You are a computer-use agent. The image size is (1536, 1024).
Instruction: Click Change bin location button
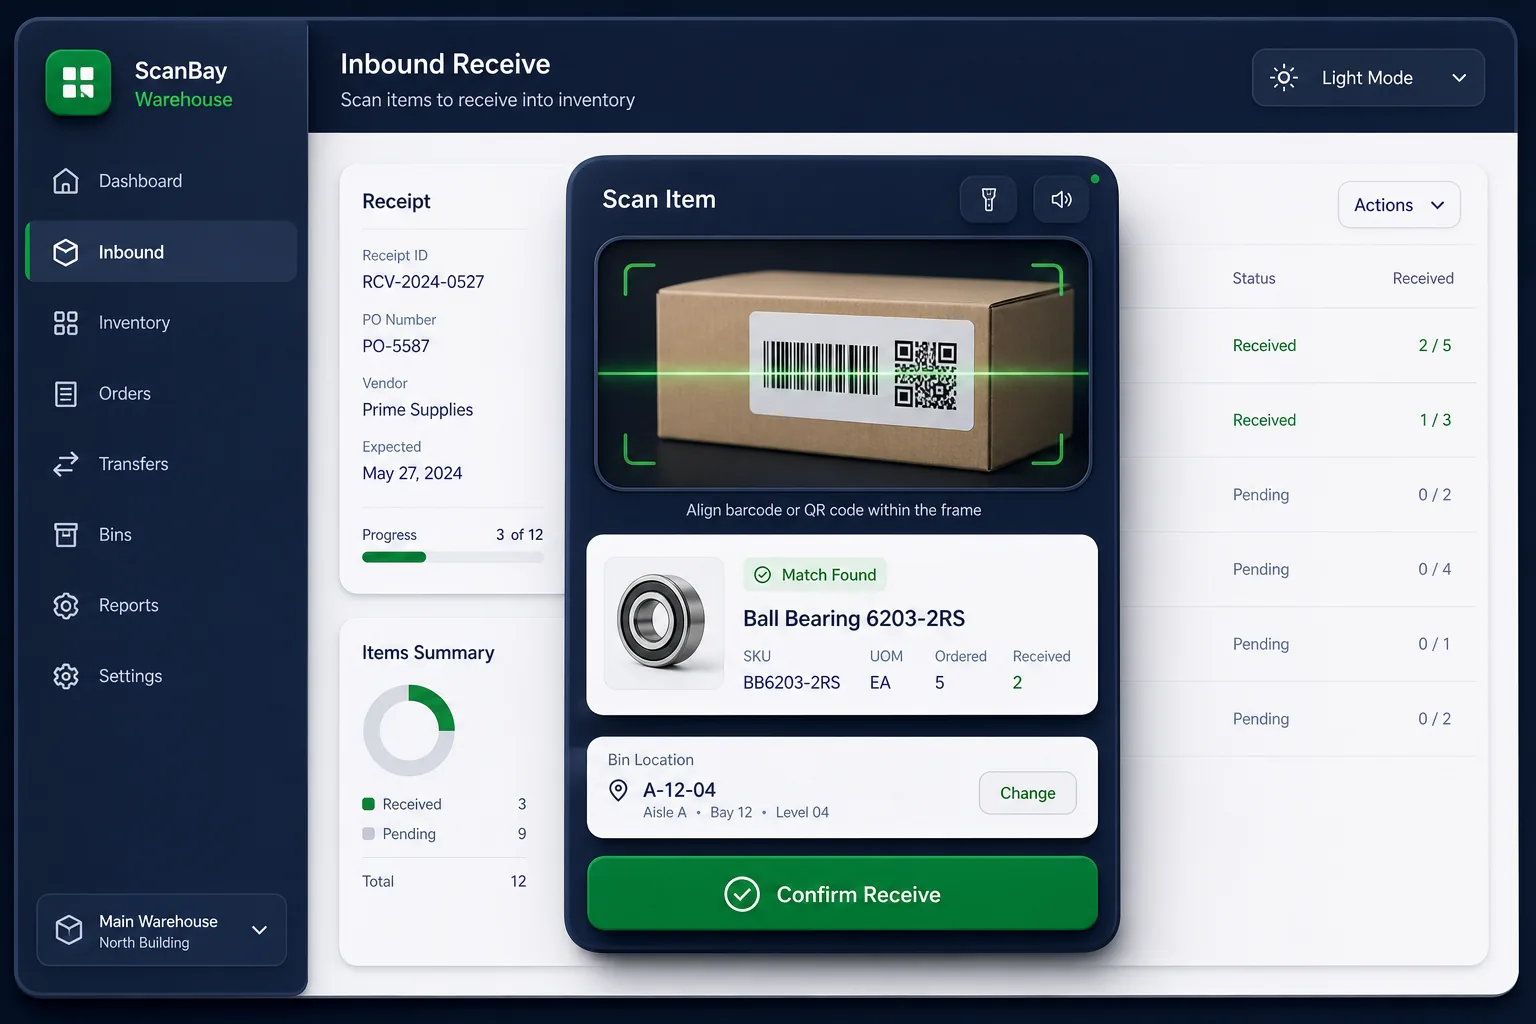(1028, 793)
